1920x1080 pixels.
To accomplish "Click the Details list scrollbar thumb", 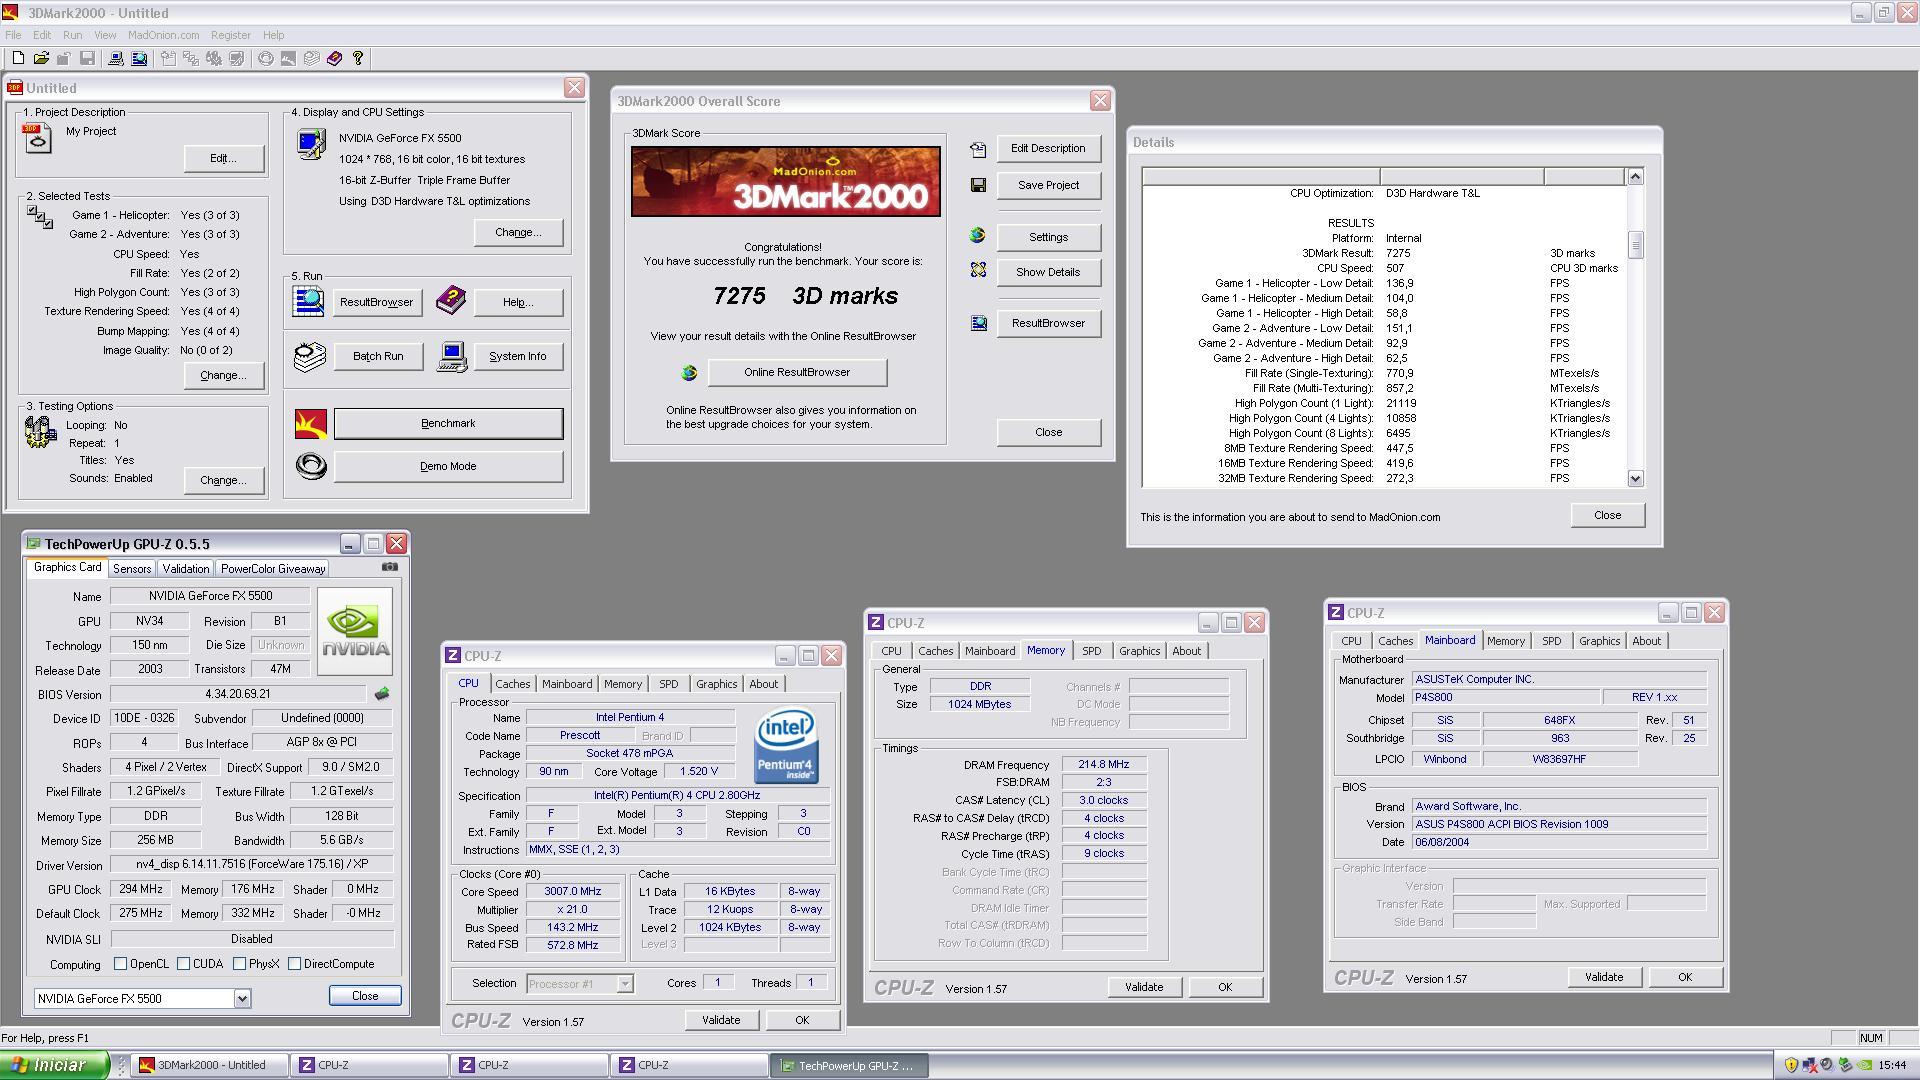I will [x=1635, y=244].
